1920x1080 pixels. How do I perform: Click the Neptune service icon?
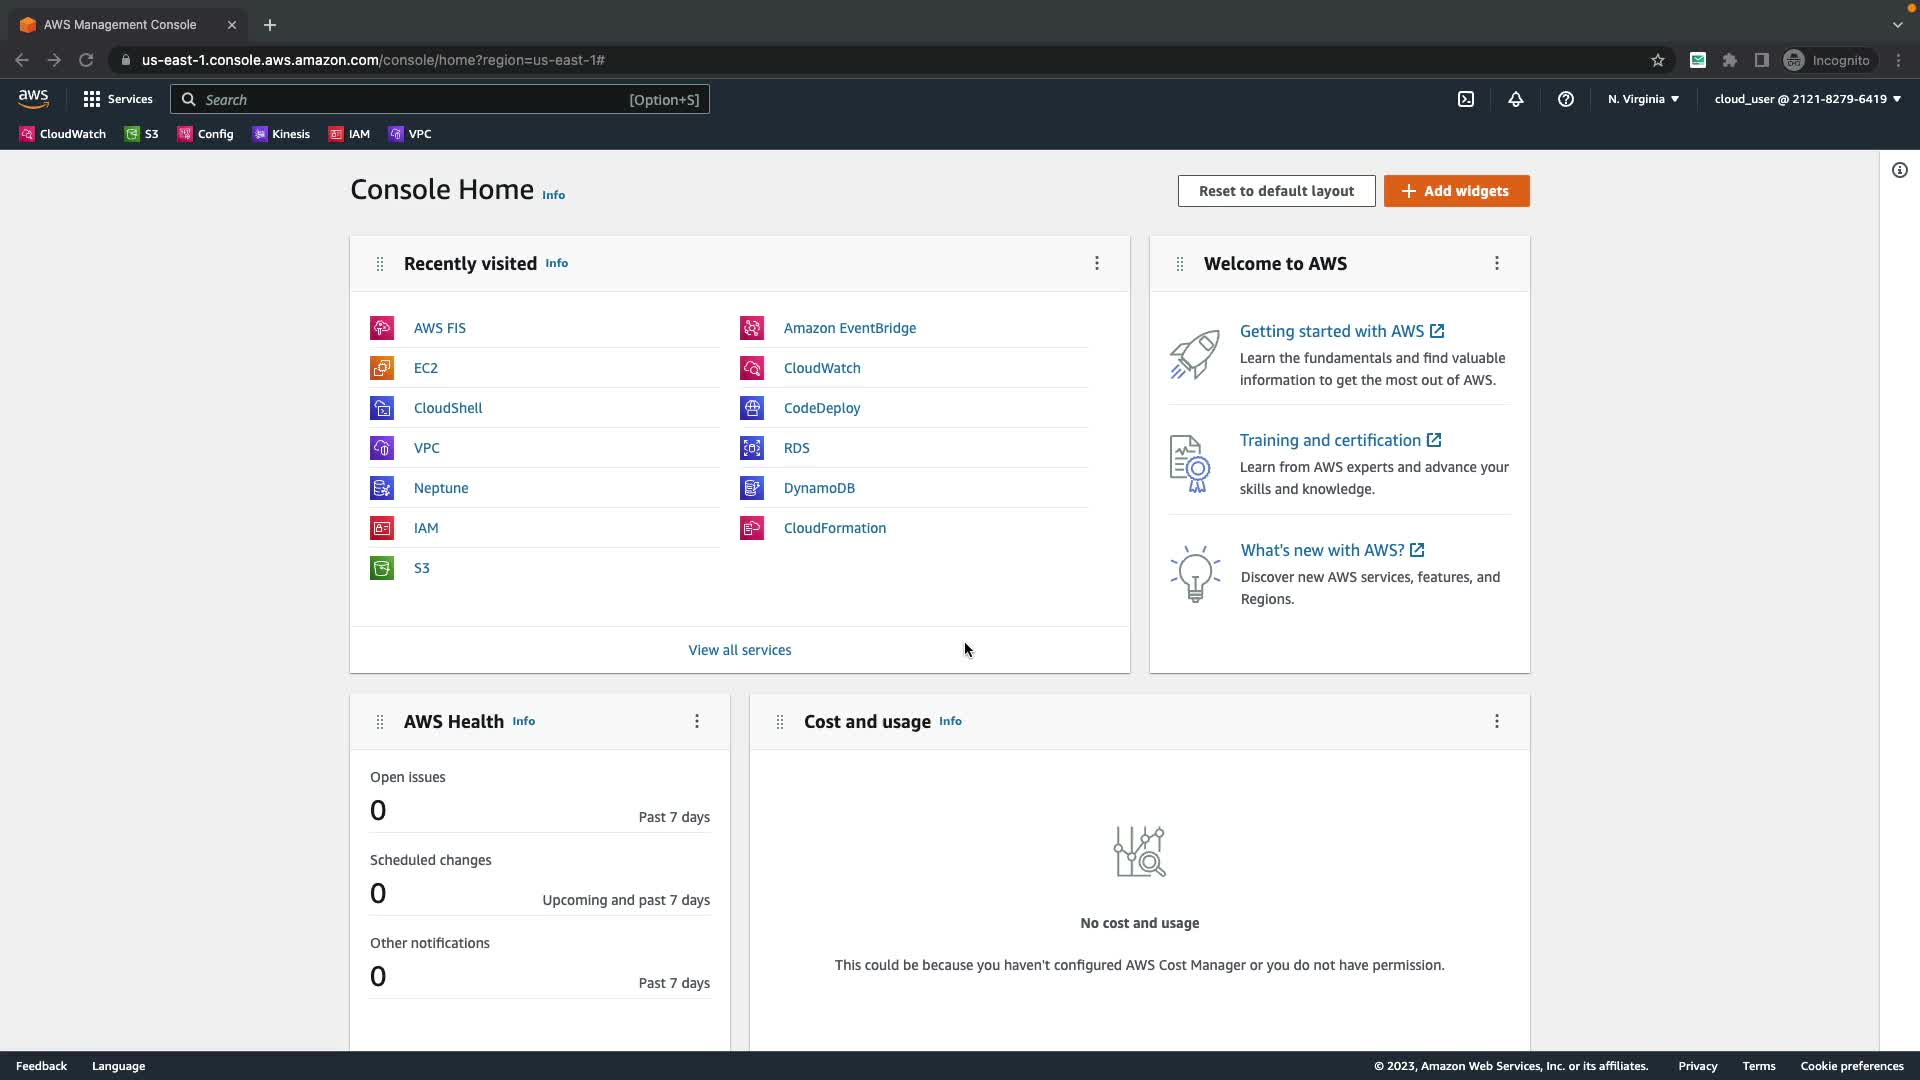point(382,488)
